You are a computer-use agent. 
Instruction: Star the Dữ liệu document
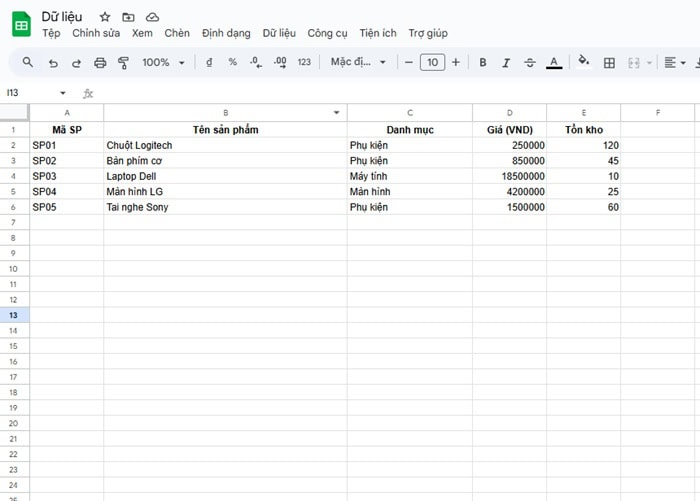(104, 17)
